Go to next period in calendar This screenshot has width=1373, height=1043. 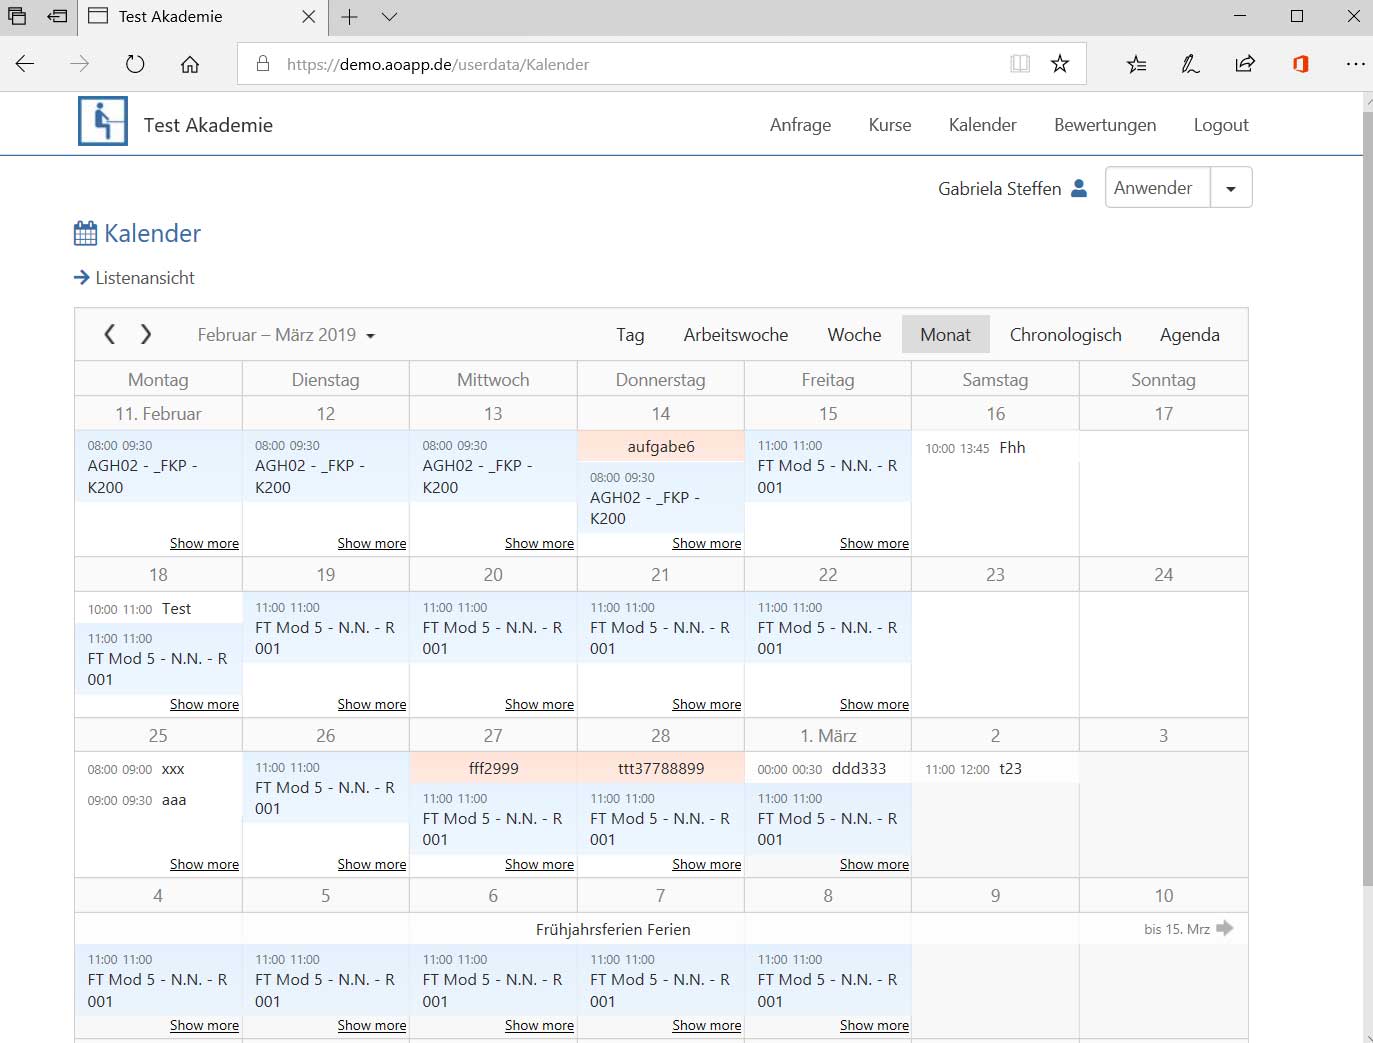pos(146,334)
